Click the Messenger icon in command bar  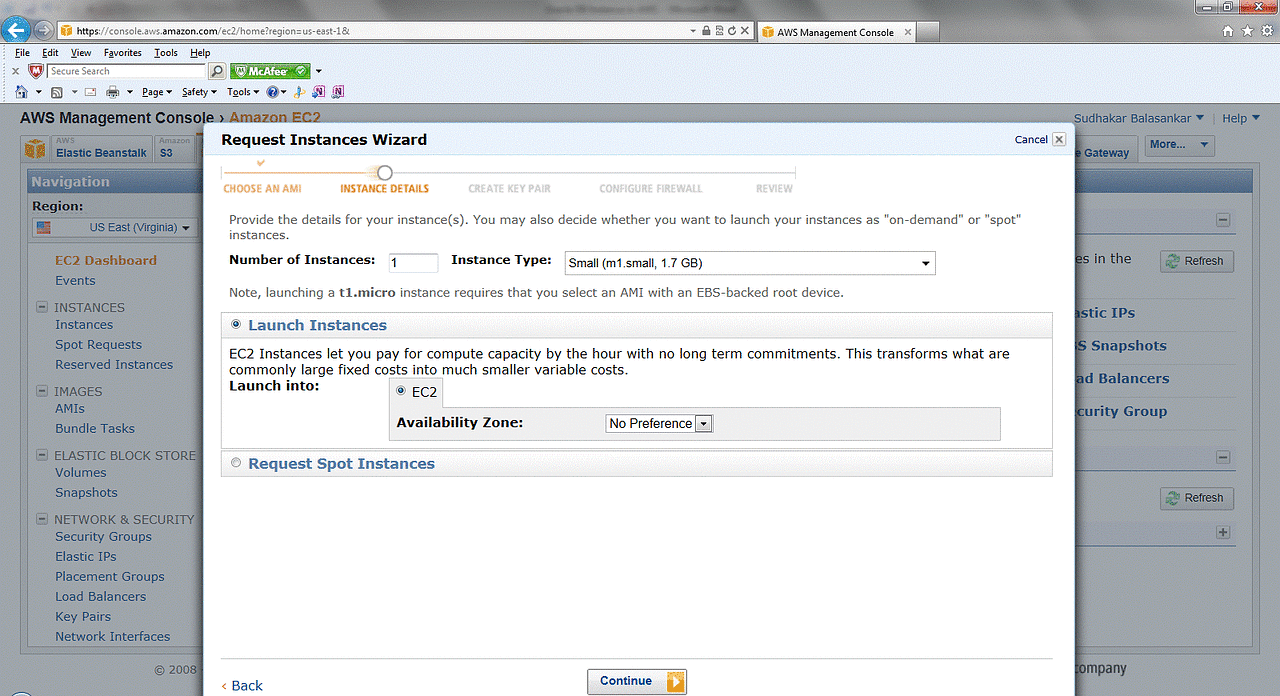coord(299,92)
